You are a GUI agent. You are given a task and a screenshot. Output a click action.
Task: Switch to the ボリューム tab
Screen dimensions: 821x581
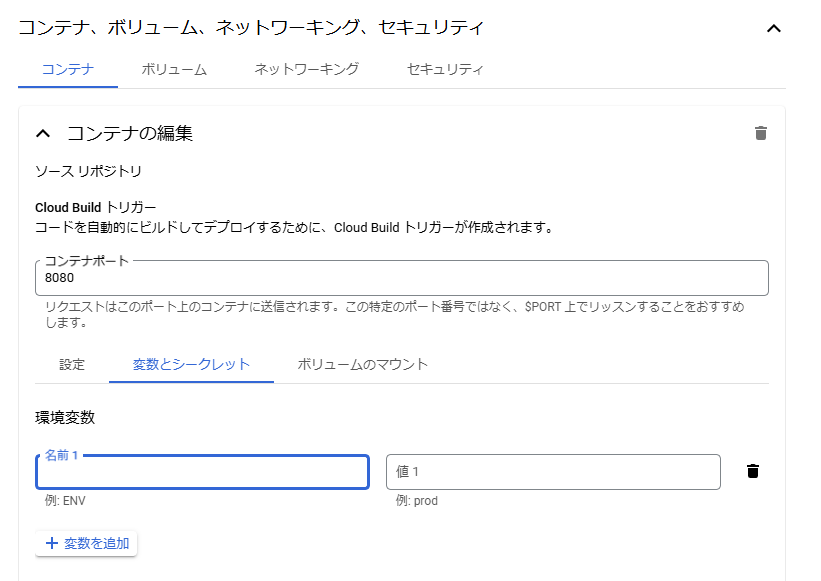tap(173, 69)
